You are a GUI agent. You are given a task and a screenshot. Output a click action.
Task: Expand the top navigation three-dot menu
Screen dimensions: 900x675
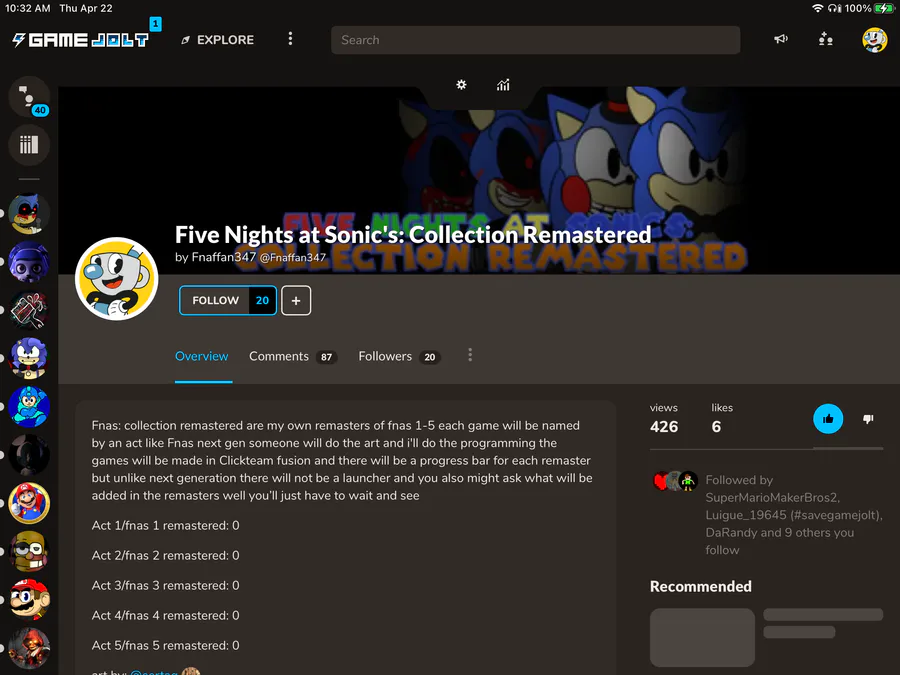tap(290, 38)
